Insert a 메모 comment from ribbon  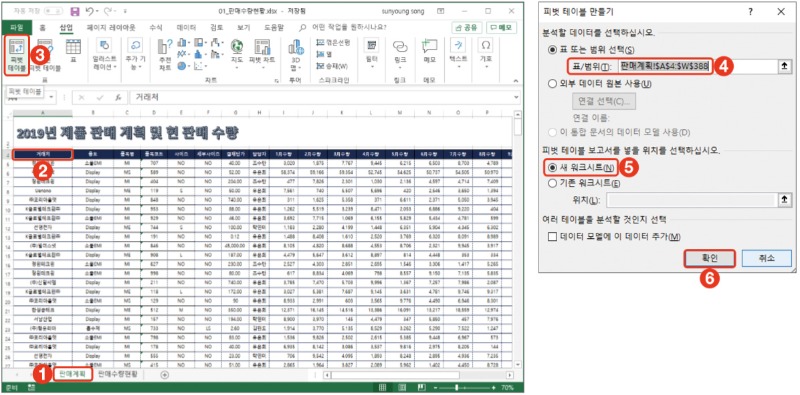[430, 51]
